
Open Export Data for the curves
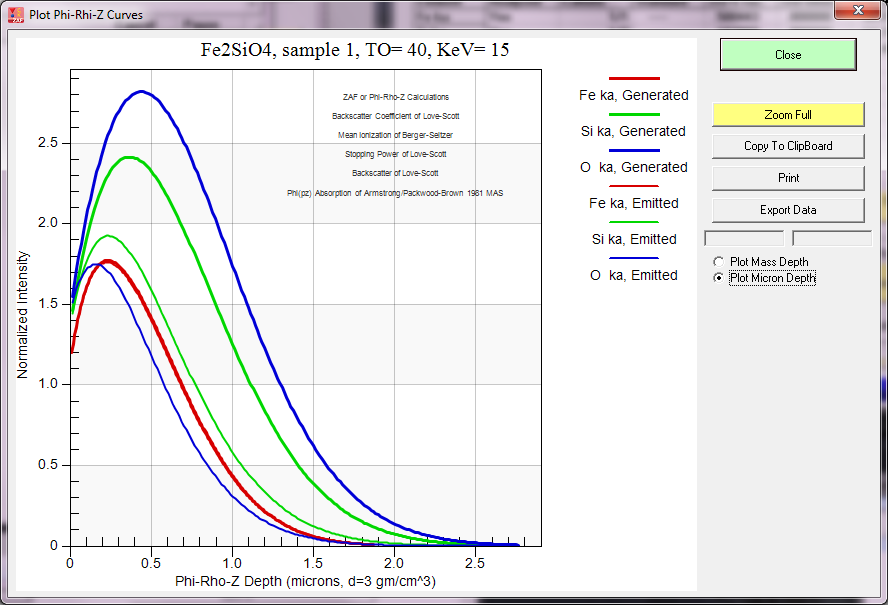[x=788, y=210]
